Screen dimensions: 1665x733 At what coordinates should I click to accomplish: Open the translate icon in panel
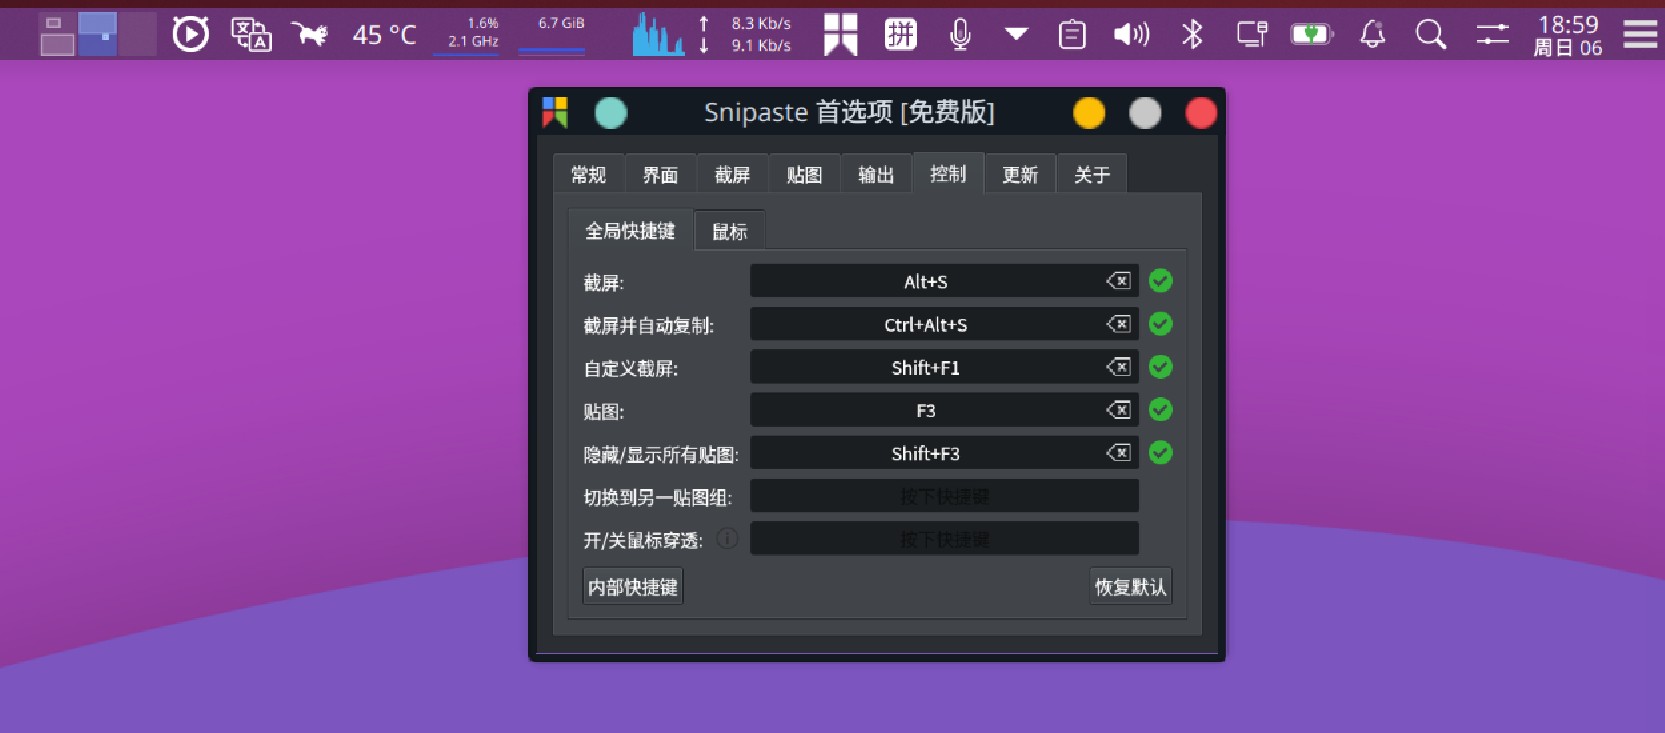pos(251,35)
